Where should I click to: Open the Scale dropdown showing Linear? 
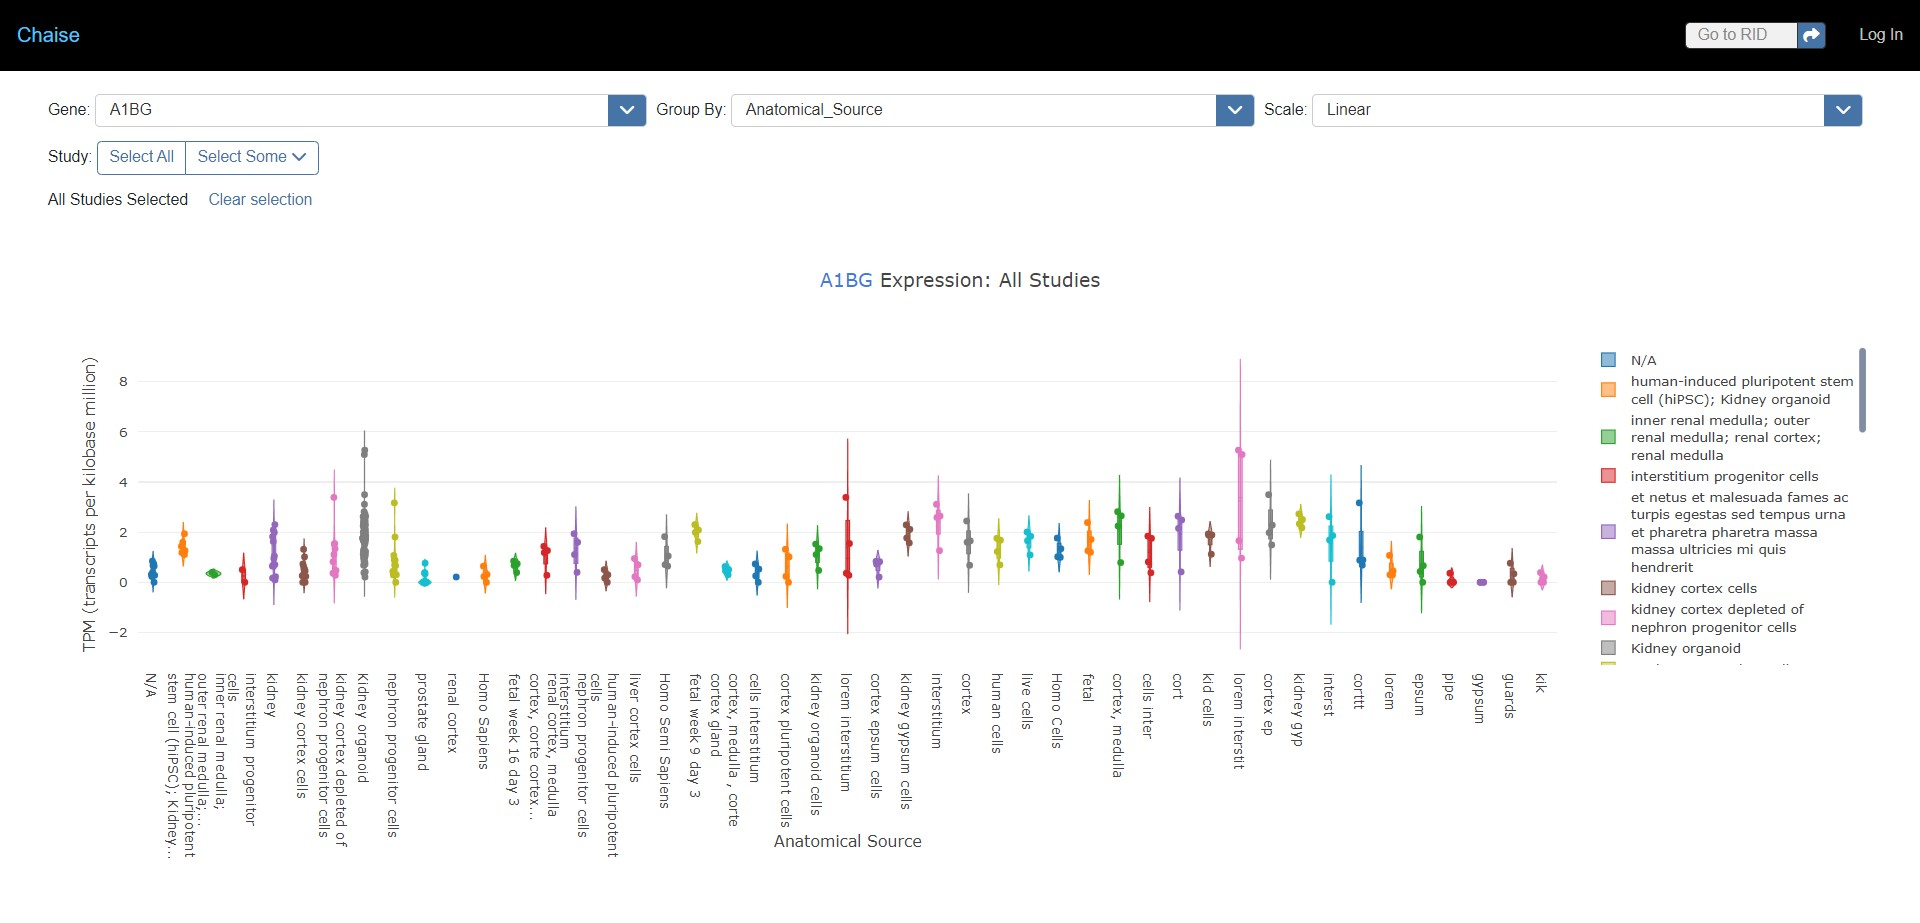pyautogui.click(x=1842, y=110)
